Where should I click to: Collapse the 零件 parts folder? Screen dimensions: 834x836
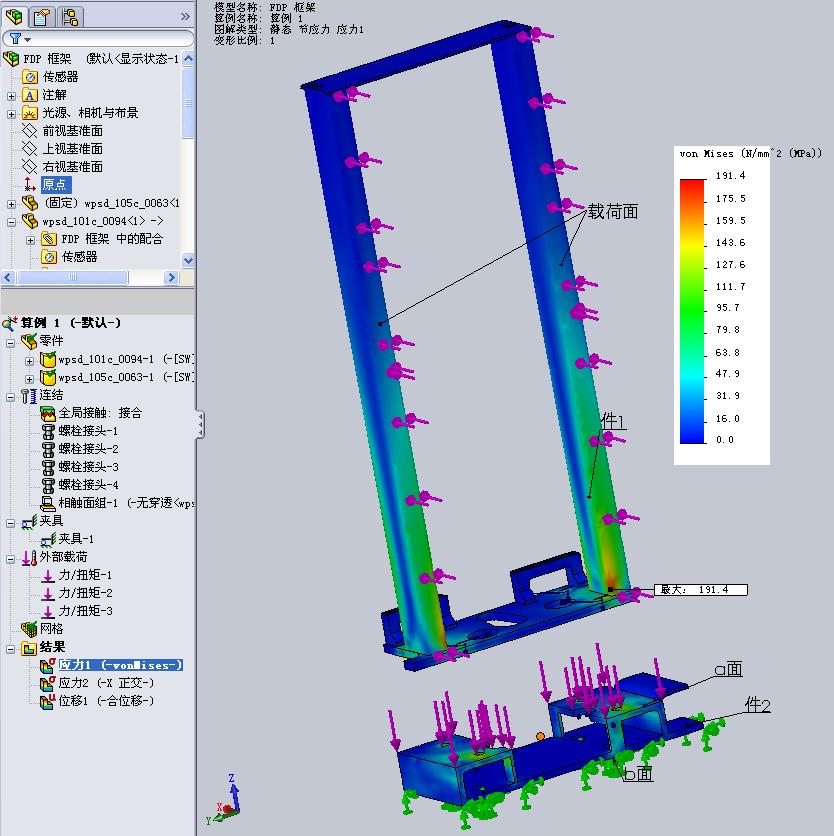(10, 342)
